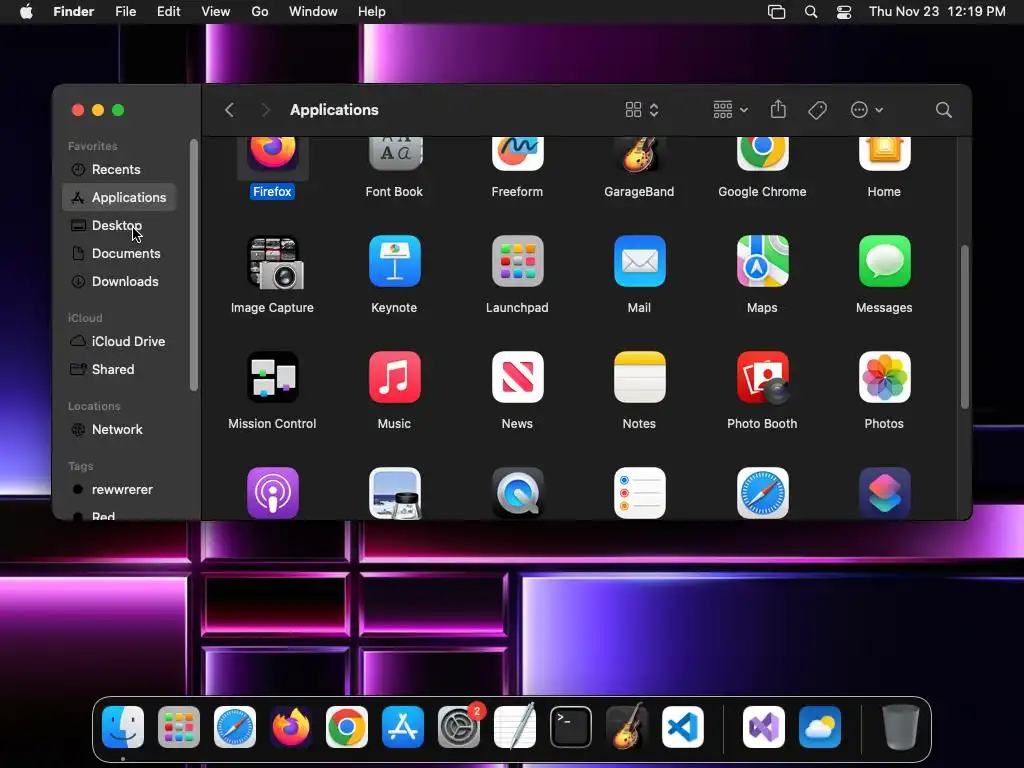Go to Desktop in sidebar favorites
This screenshot has width=1024, height=768.
click(x=119, y=225)
